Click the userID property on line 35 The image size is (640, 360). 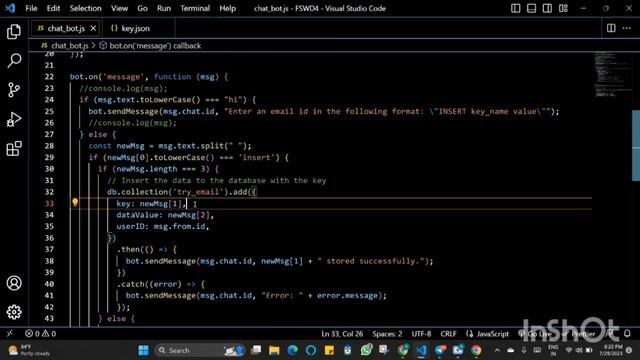(131, 227)
